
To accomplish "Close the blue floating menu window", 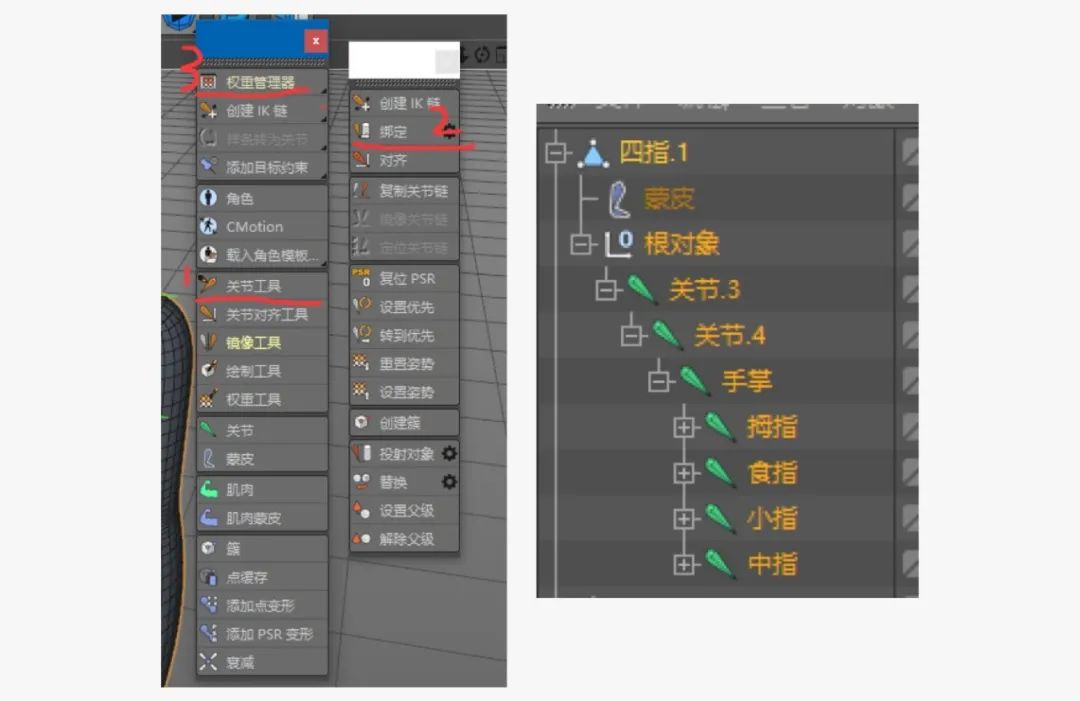I will click(x=315, y=41).
